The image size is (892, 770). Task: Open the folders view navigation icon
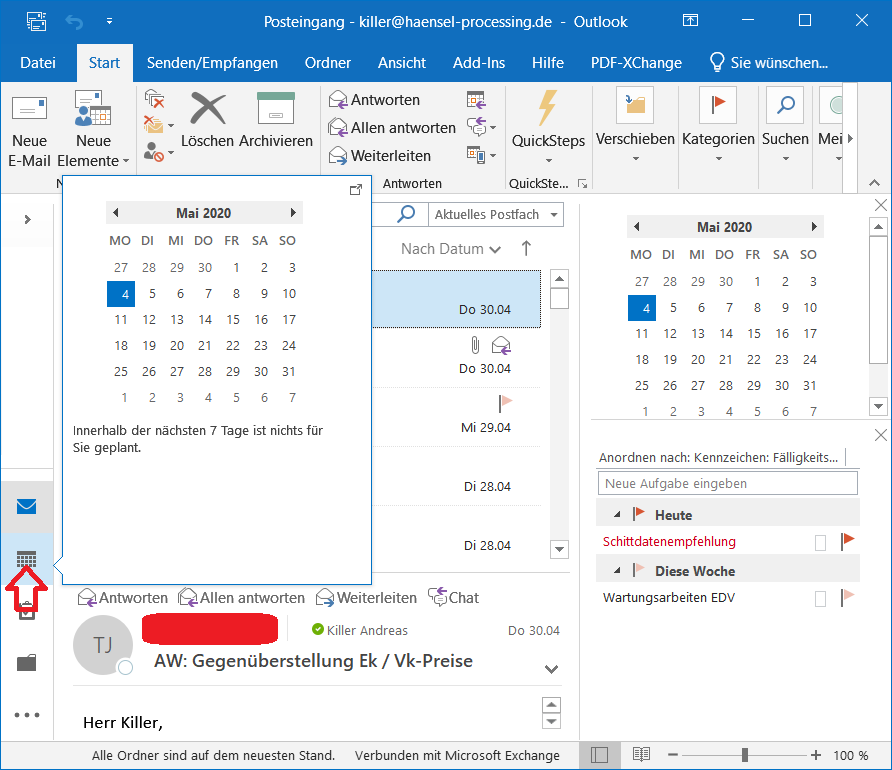tap(27, 663)
